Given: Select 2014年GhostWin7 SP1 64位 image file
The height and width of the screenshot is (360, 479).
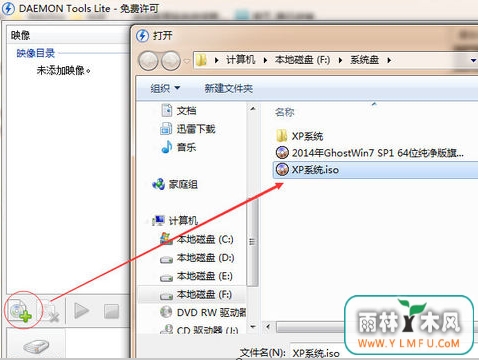Looking at the screenshot, I should (x=370, y=153).
